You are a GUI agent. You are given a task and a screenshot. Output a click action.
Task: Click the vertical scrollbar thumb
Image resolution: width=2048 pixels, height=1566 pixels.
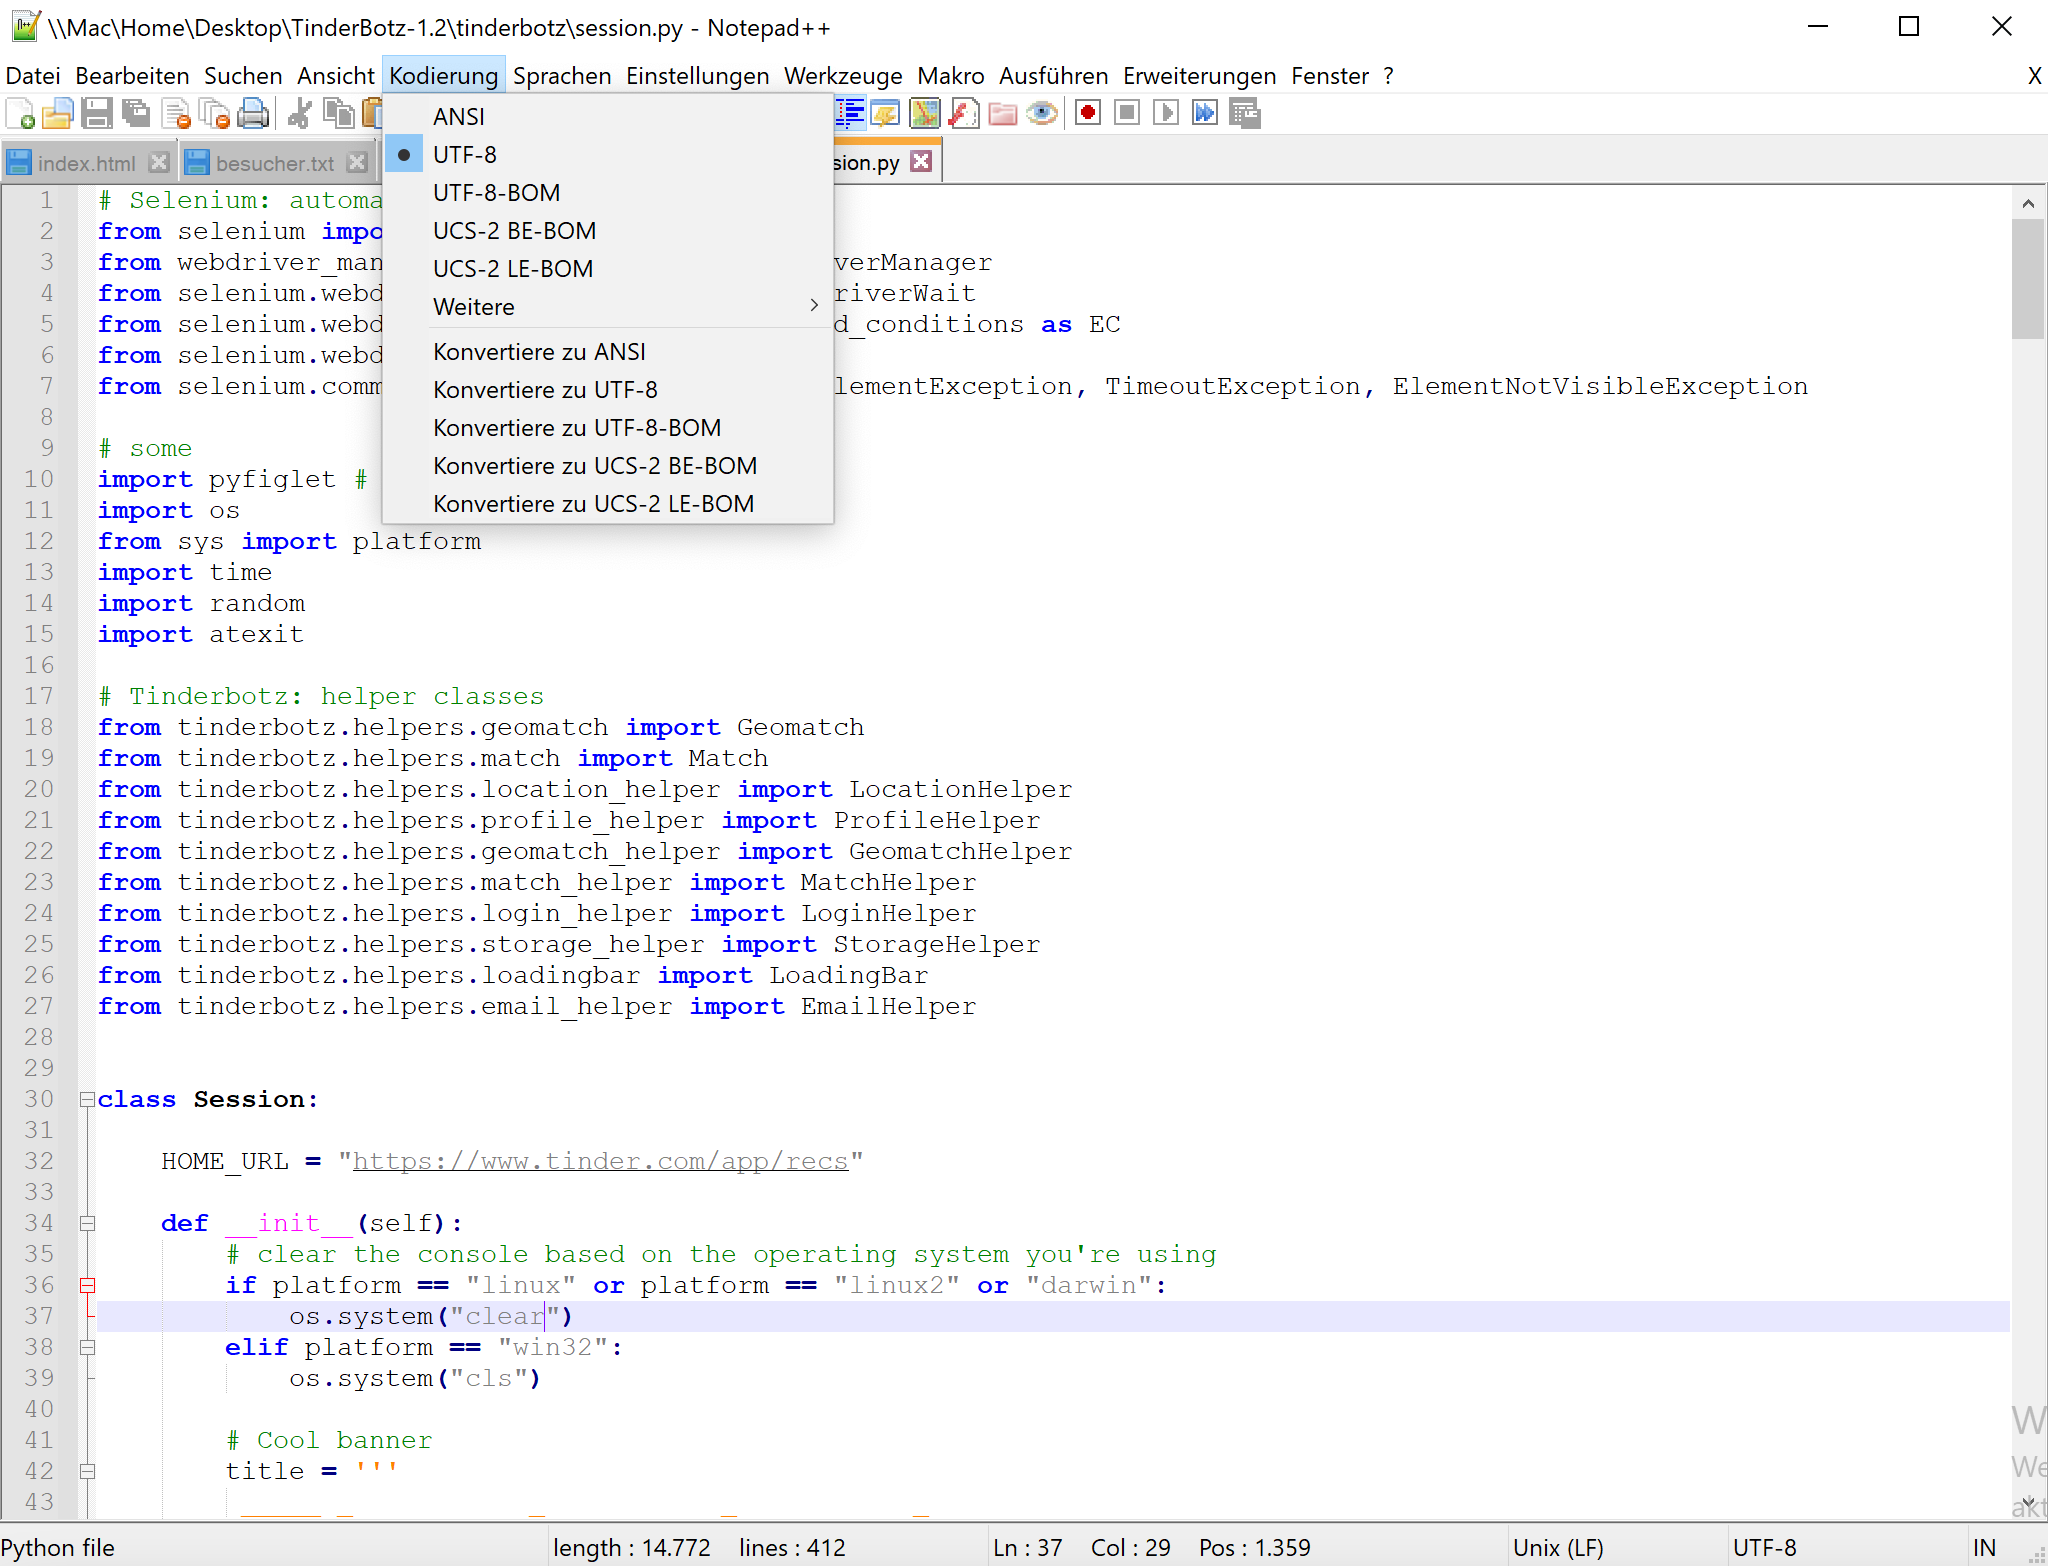2028,280
